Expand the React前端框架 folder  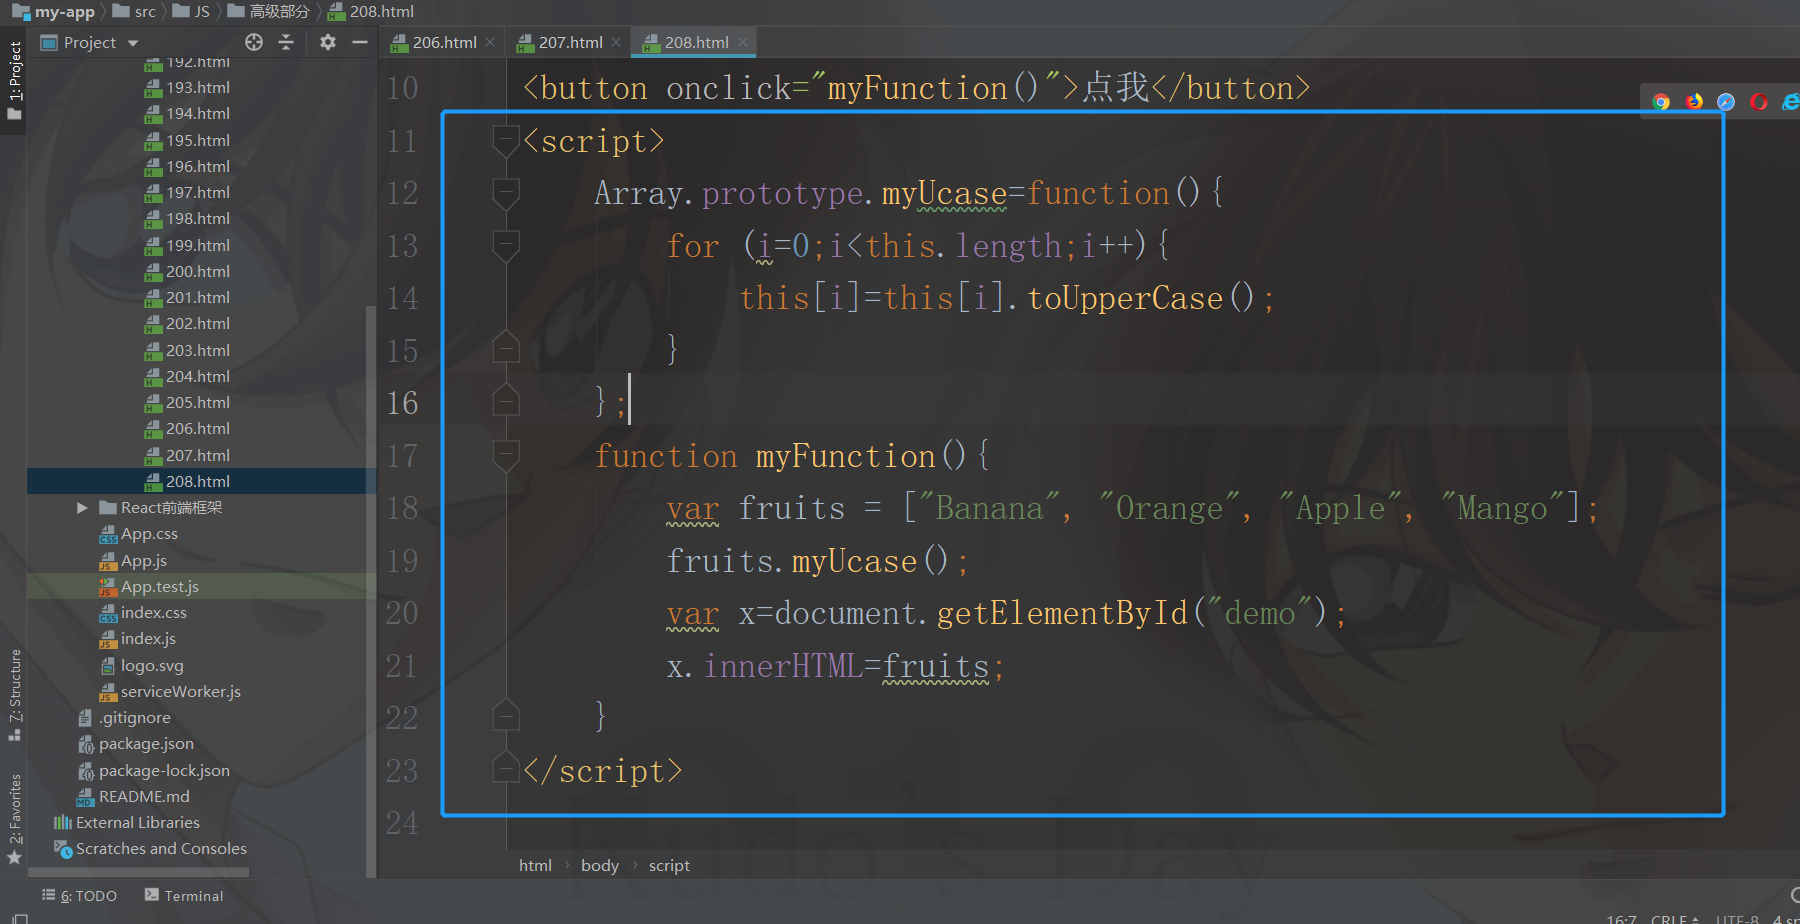(82, 508)
